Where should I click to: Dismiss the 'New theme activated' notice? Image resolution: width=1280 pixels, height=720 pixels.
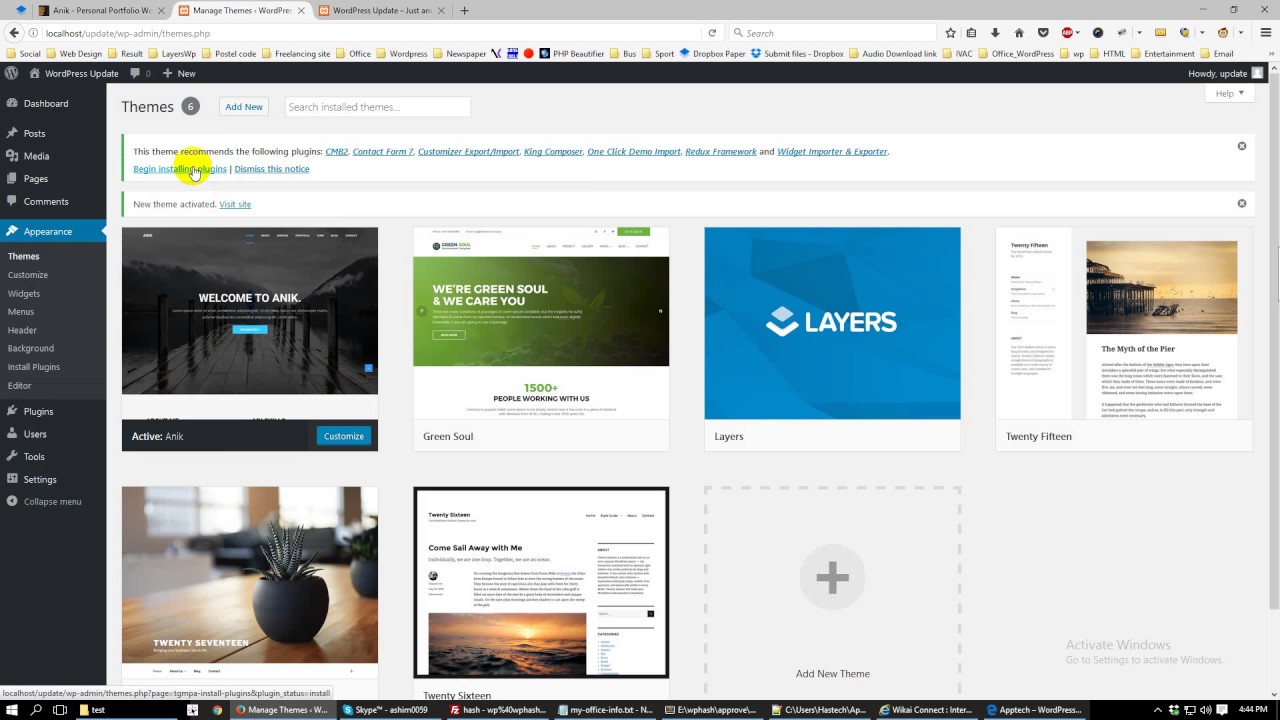point(1242,203)
